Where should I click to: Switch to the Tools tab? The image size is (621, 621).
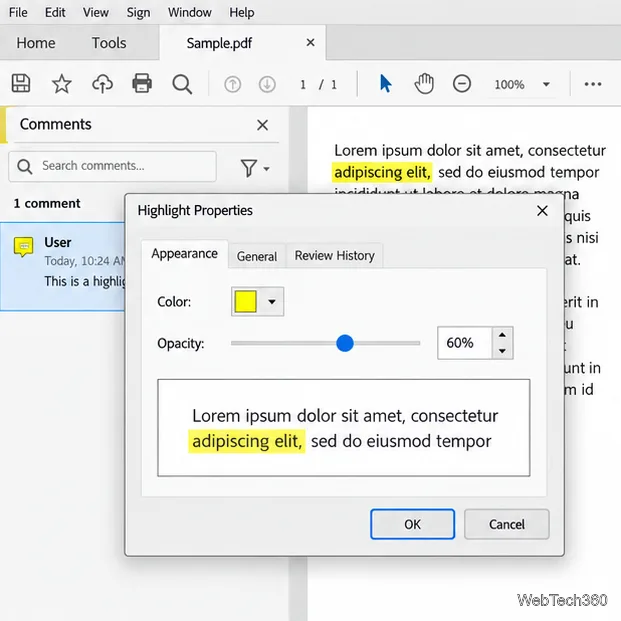tap(109, 43)
